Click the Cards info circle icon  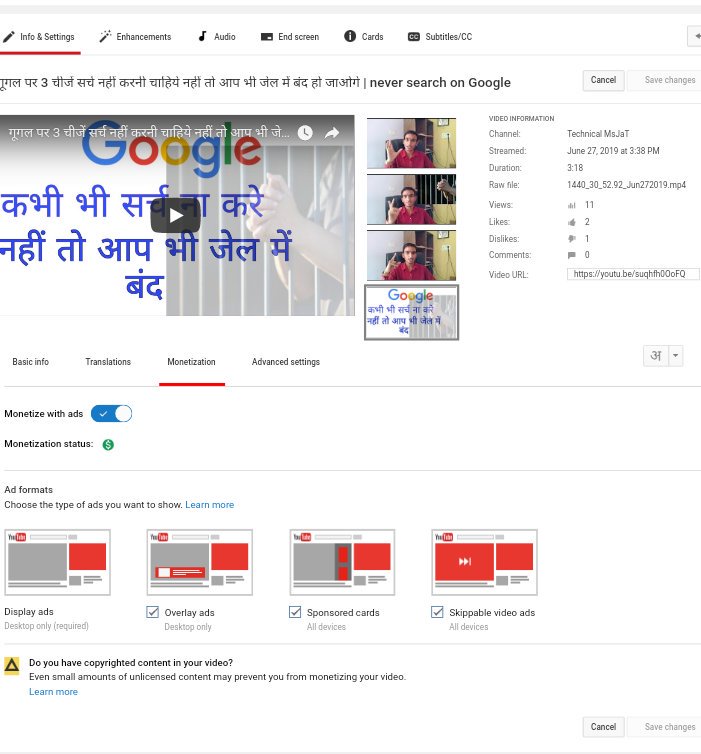click(x=350, y=37)
